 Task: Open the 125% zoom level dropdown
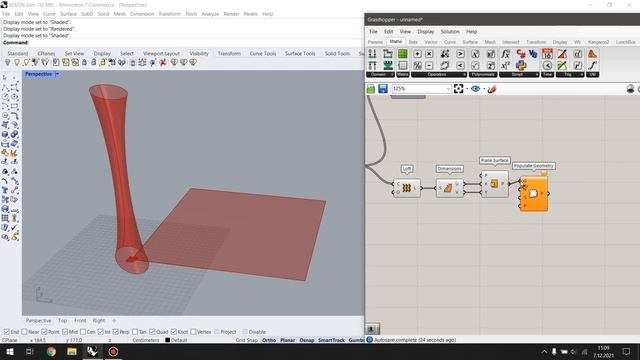coord(448,89)
